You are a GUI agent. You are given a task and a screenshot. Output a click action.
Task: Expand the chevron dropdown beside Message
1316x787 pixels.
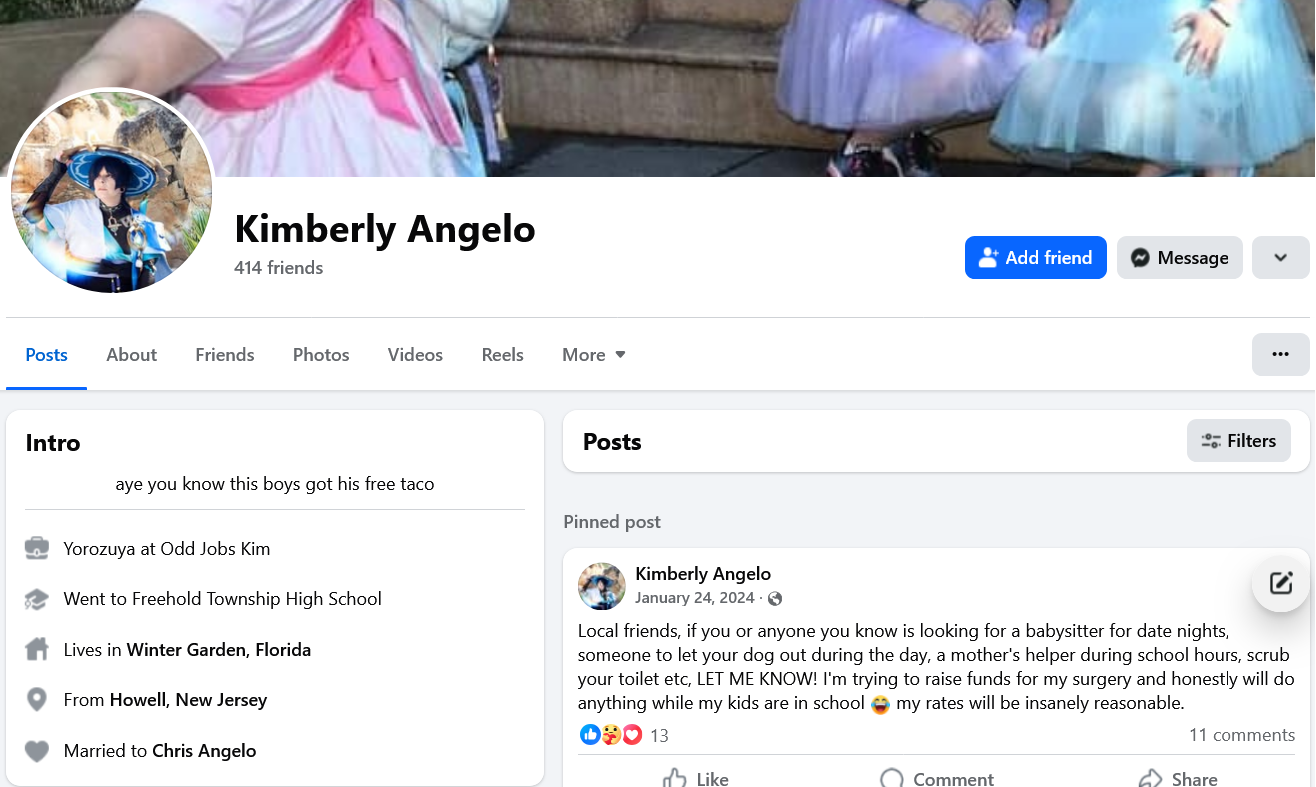[x=1280, y=257]
